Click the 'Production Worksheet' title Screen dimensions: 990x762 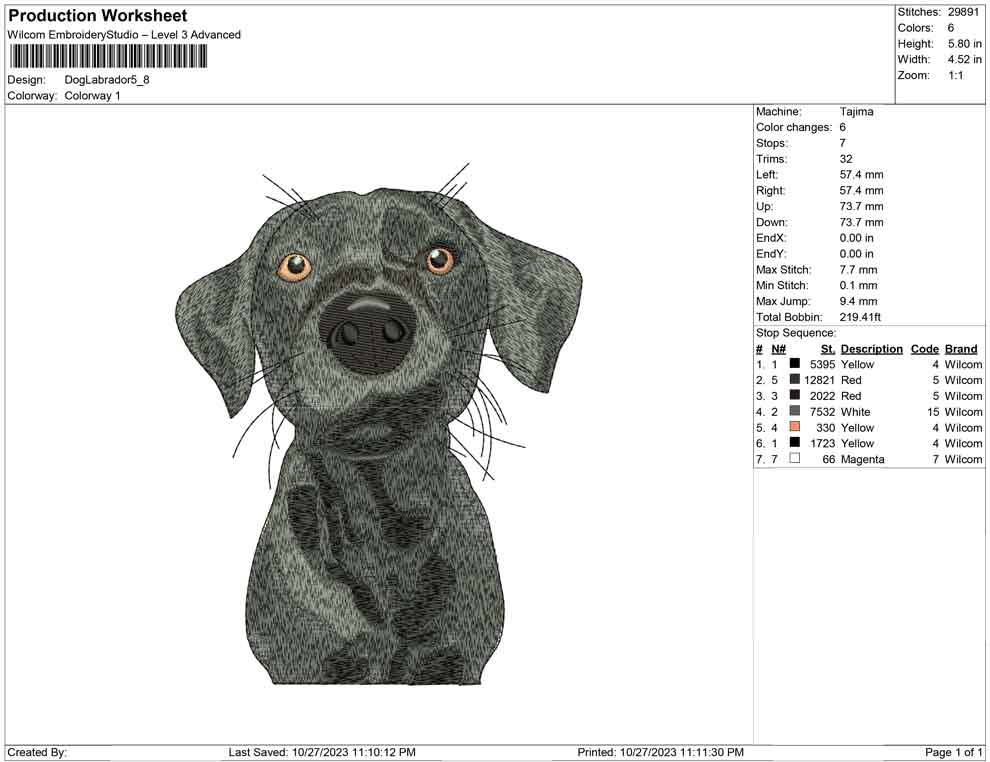click(98, 15)
